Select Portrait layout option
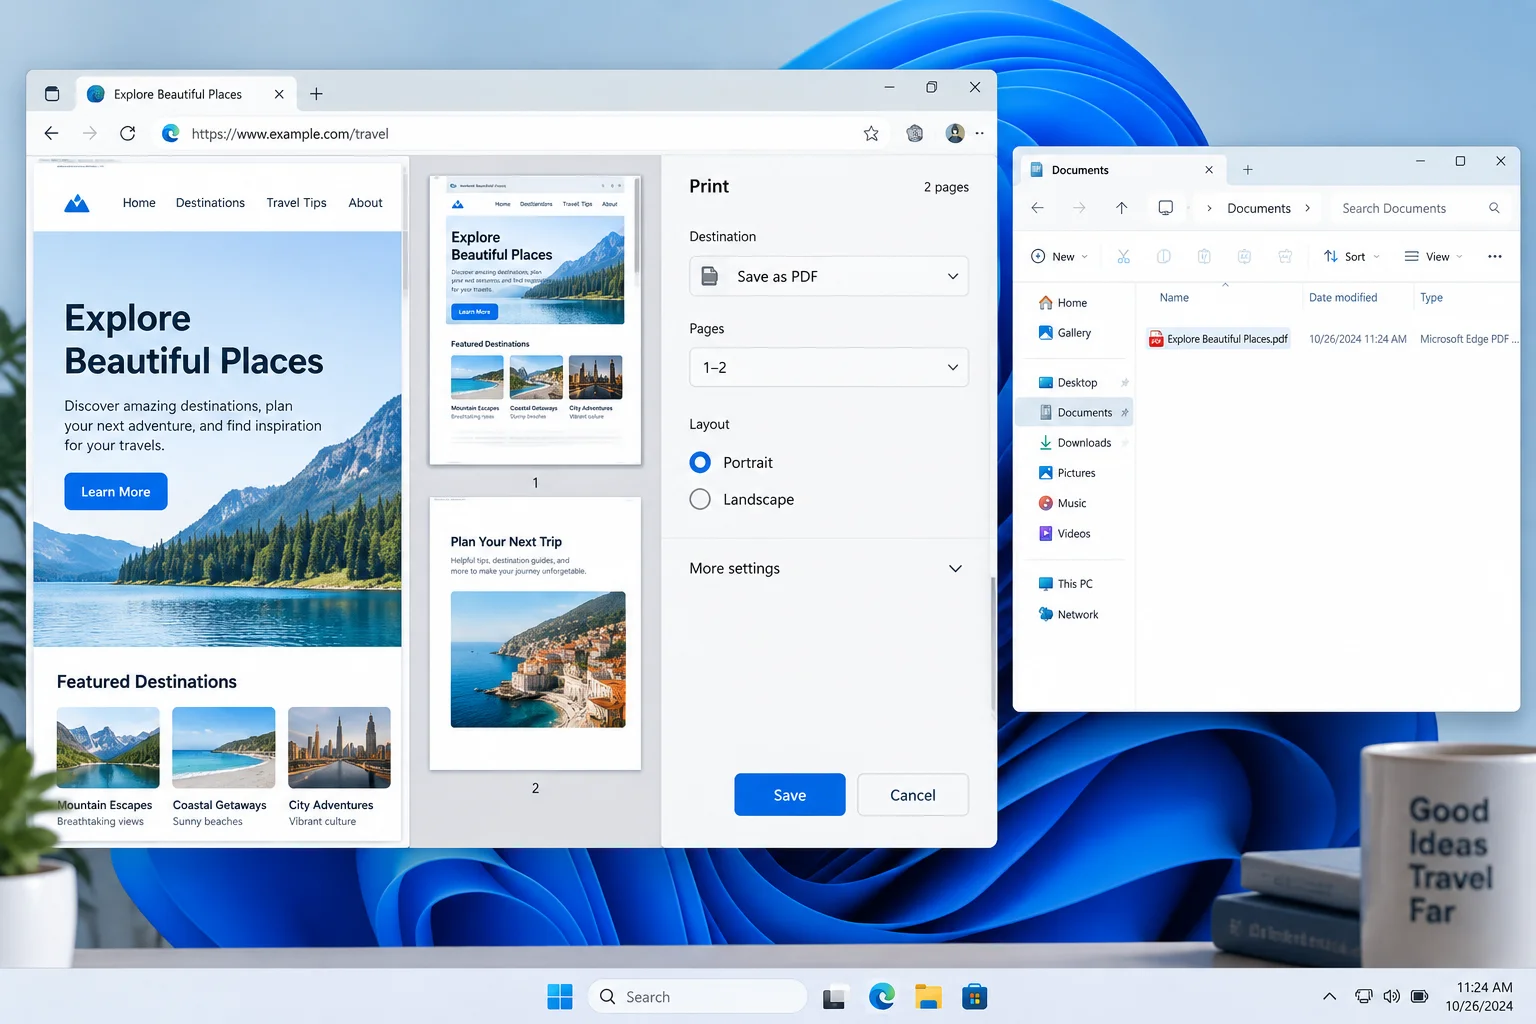This screenshot has height=1024, width=1536. point(700,462)
